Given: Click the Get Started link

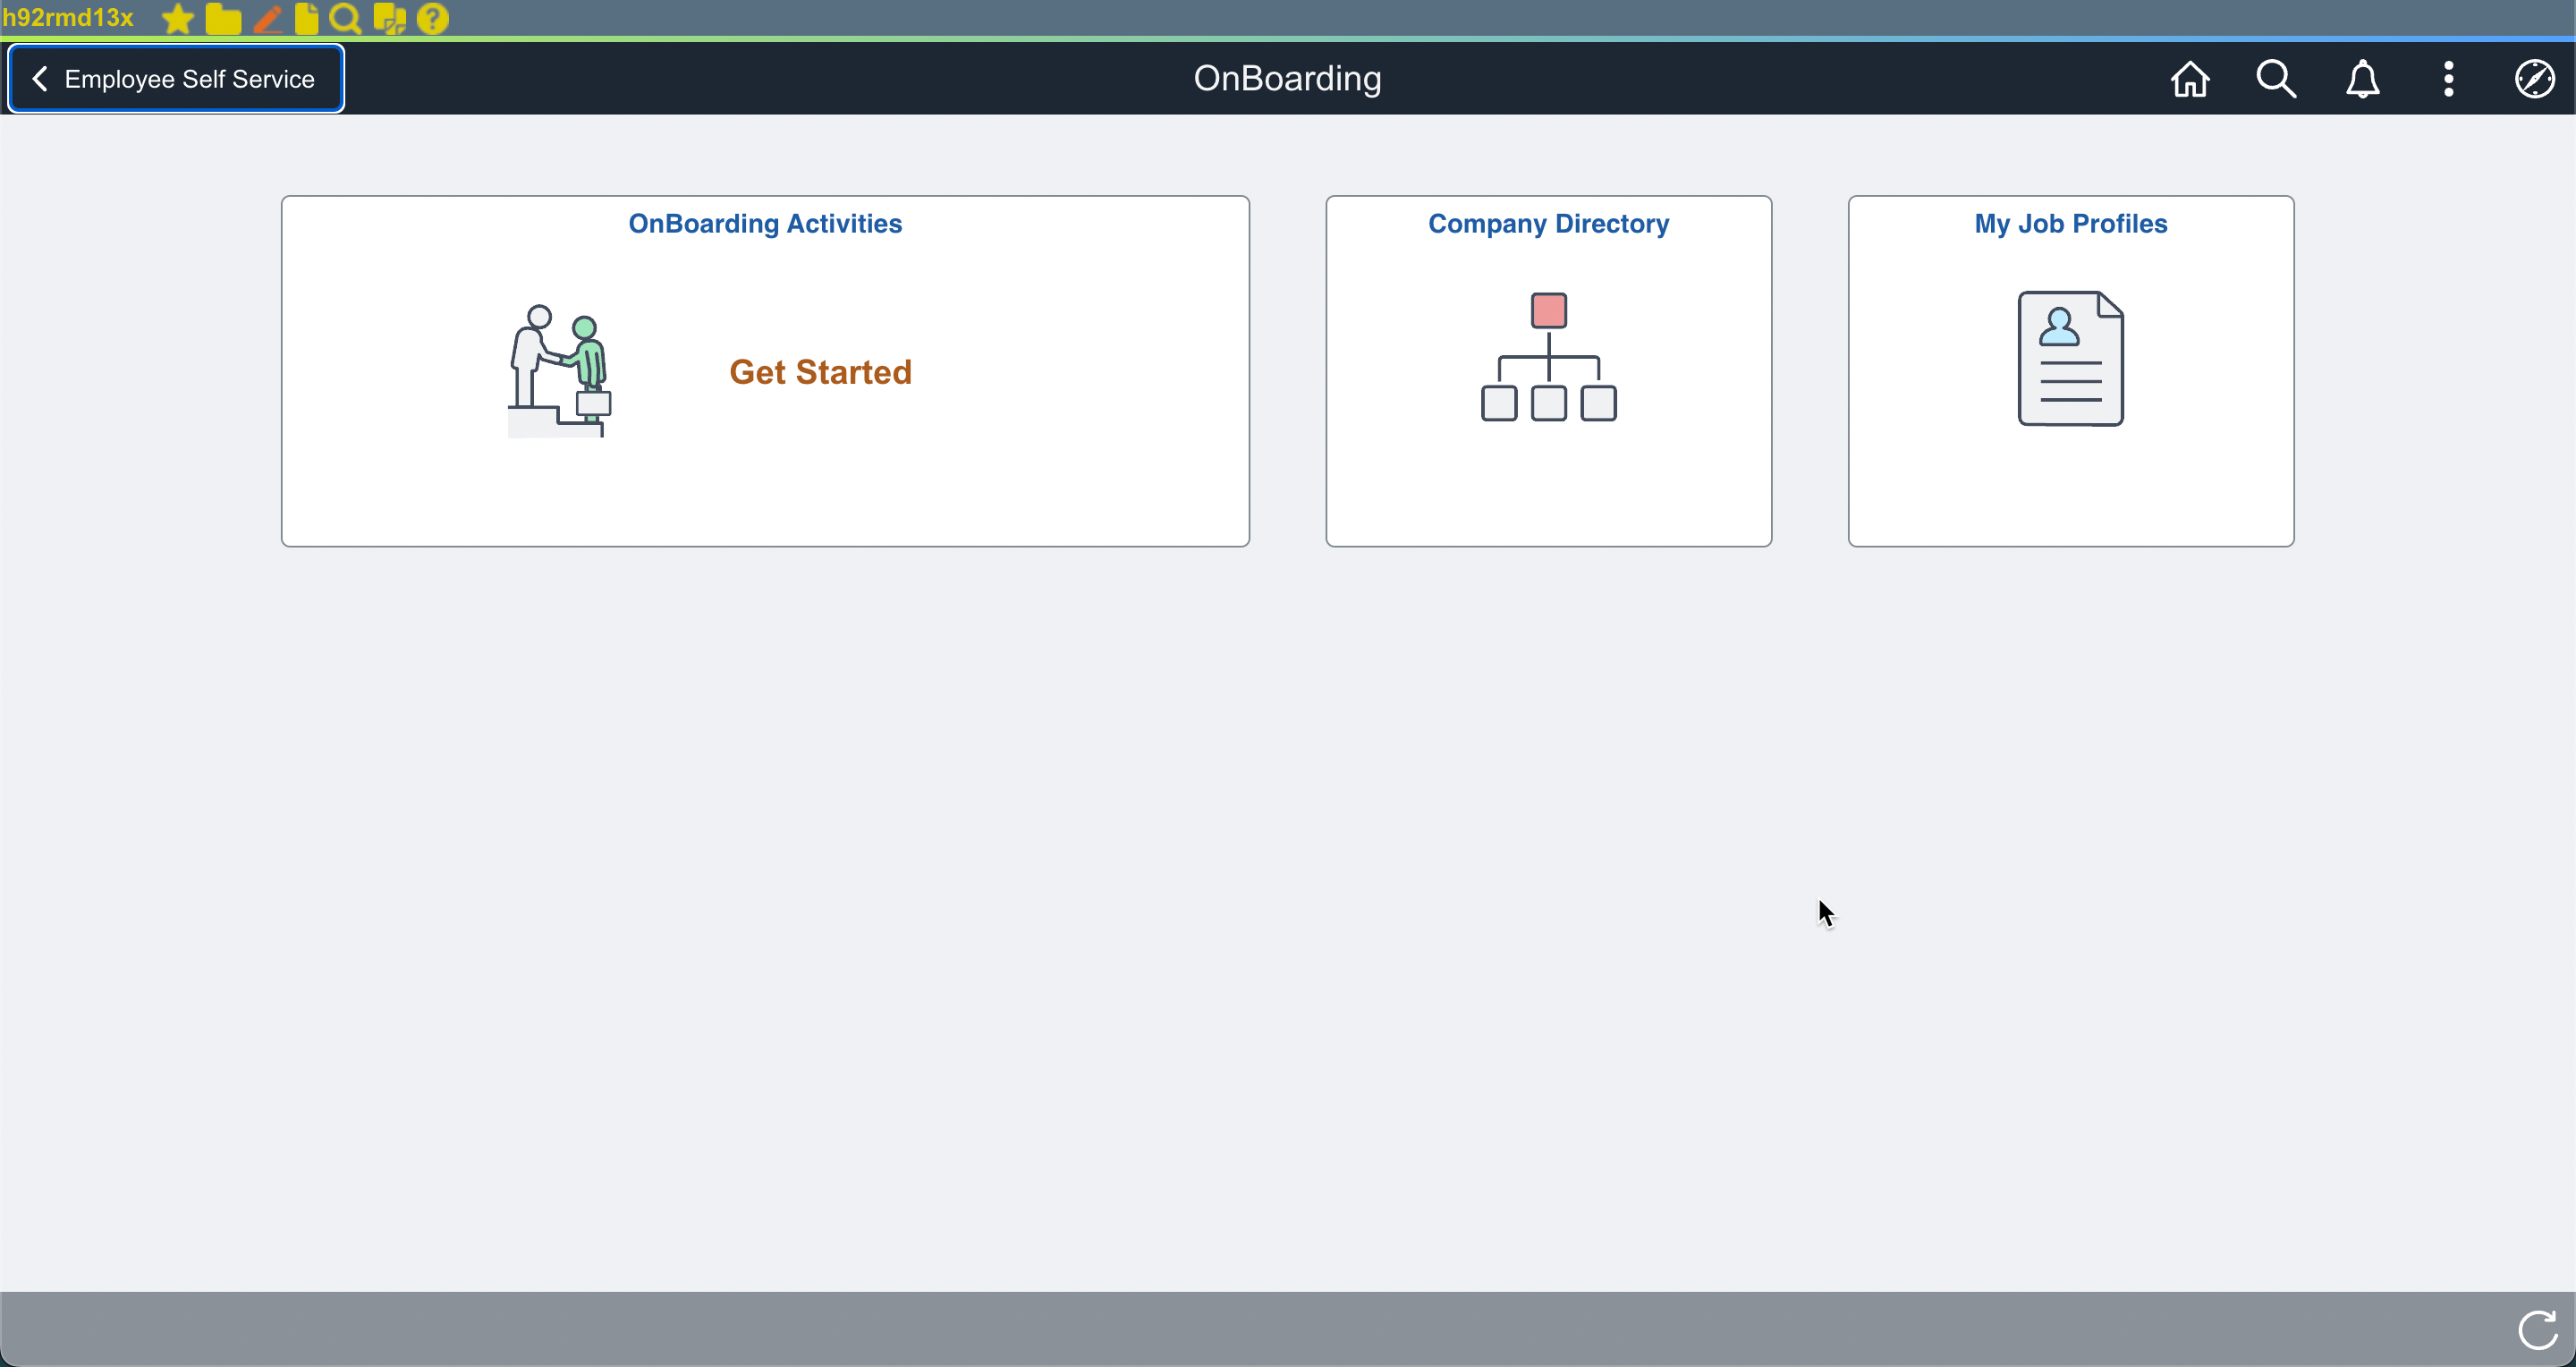Looking at the screenshot, I should (x=820, y=372).
